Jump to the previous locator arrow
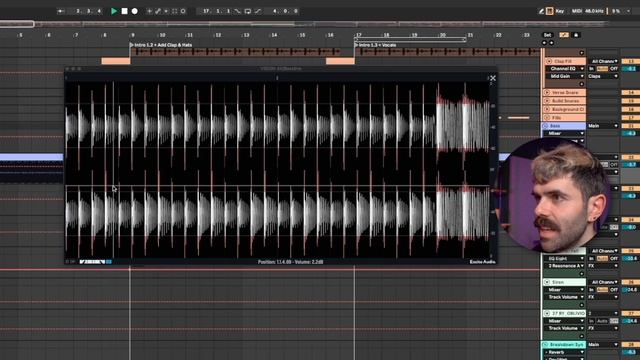Viewport: 640px width, 360px height. point(544,42)
